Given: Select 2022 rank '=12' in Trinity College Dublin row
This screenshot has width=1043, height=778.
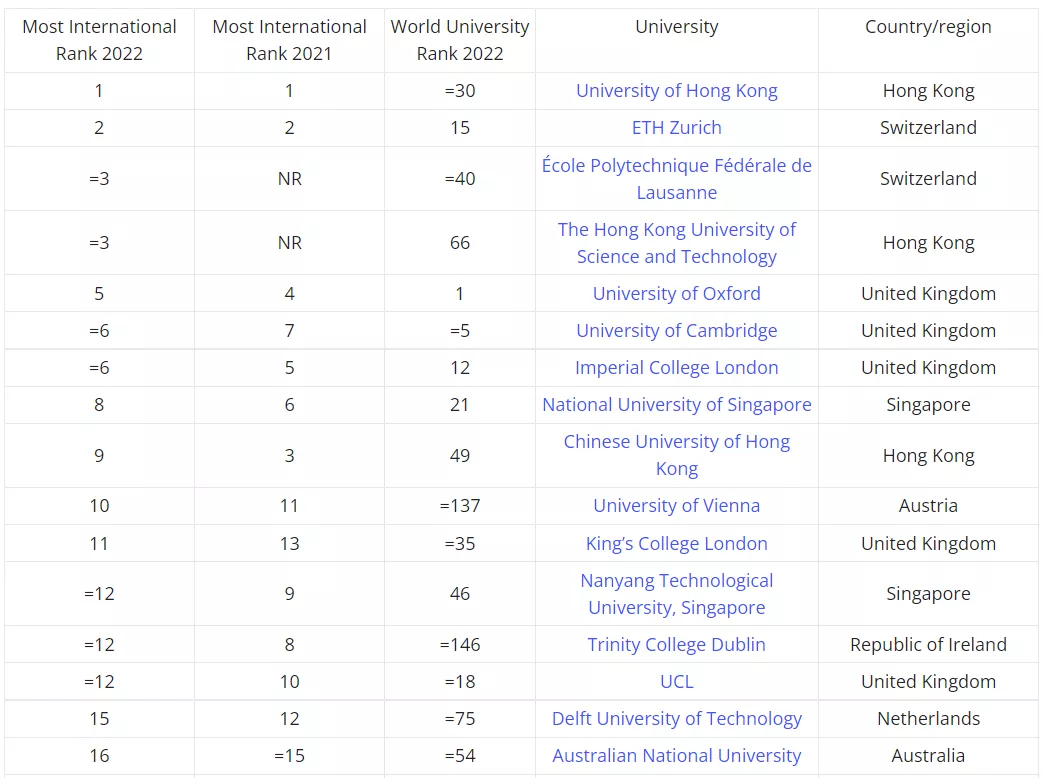Looking at the screenshot, I should point(99,644).
